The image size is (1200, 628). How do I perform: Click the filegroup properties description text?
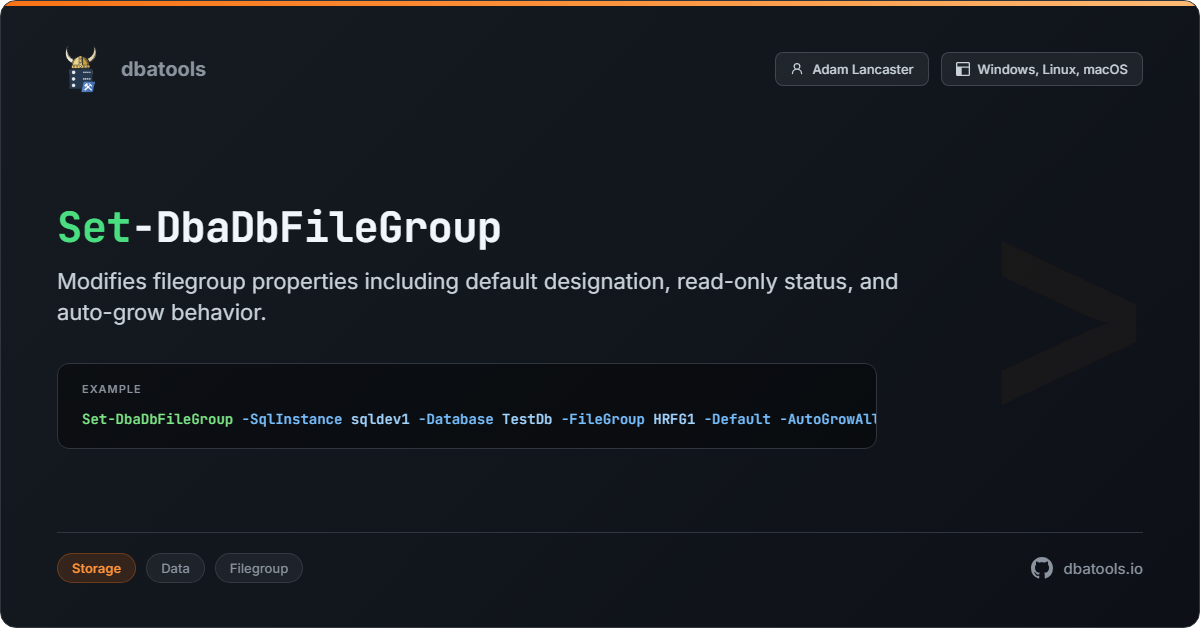pyautogui.click(x=478, y=297)
